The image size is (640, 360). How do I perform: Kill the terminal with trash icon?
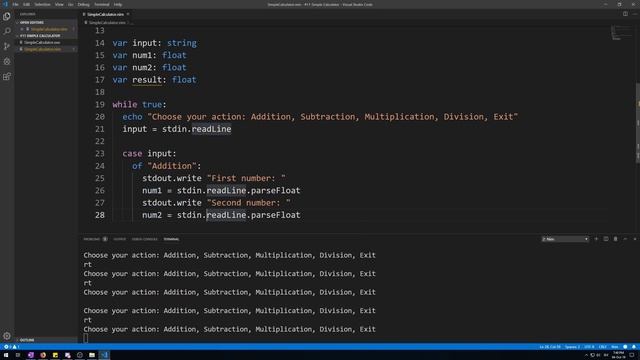tap(616, 239)
